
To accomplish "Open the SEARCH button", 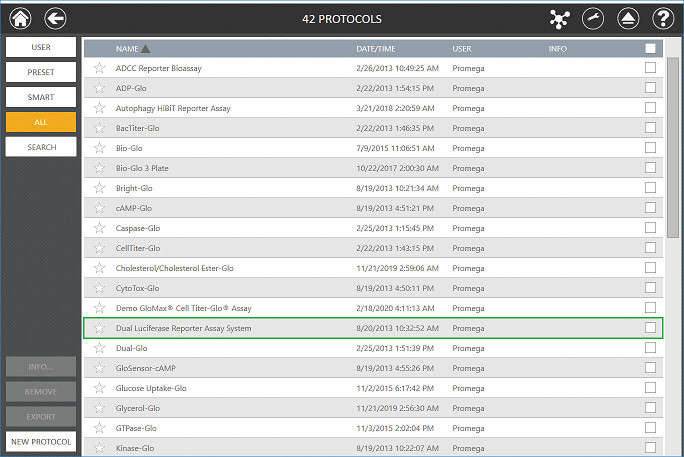I will click(x=40, y=147).
